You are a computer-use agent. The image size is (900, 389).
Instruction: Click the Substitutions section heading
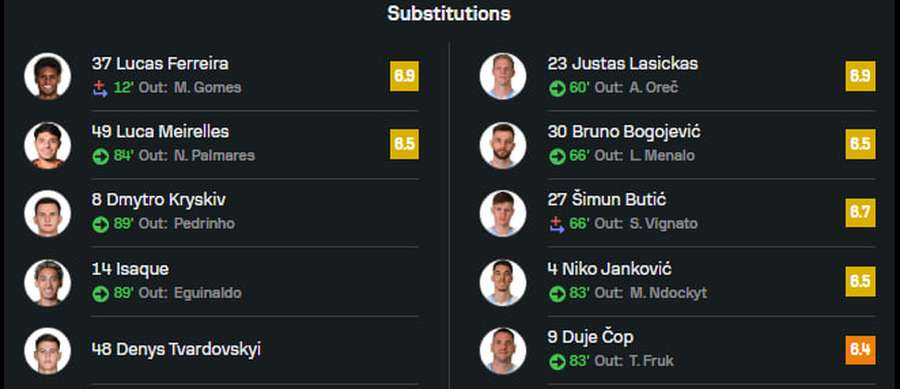click(449, 13)
